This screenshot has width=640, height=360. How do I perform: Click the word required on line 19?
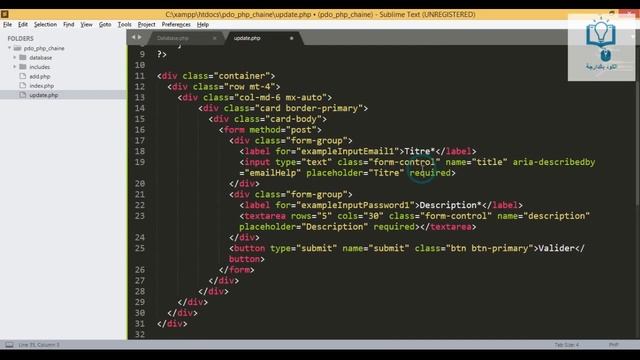tap(430, 173)
